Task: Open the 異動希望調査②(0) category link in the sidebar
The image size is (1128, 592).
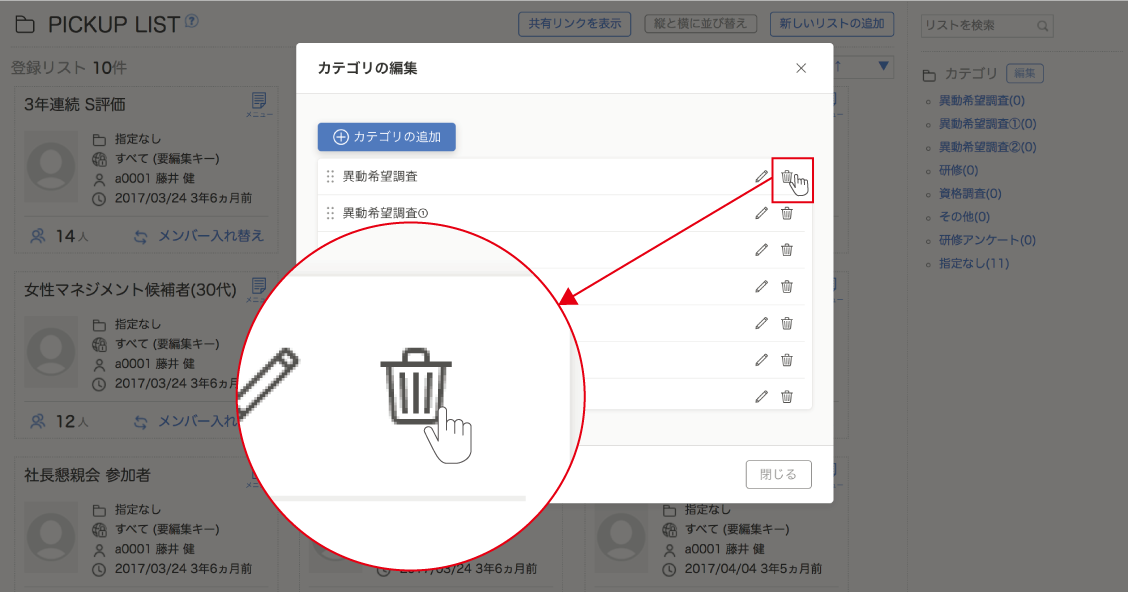Action: pyautogui.click(x=987, y=147)
